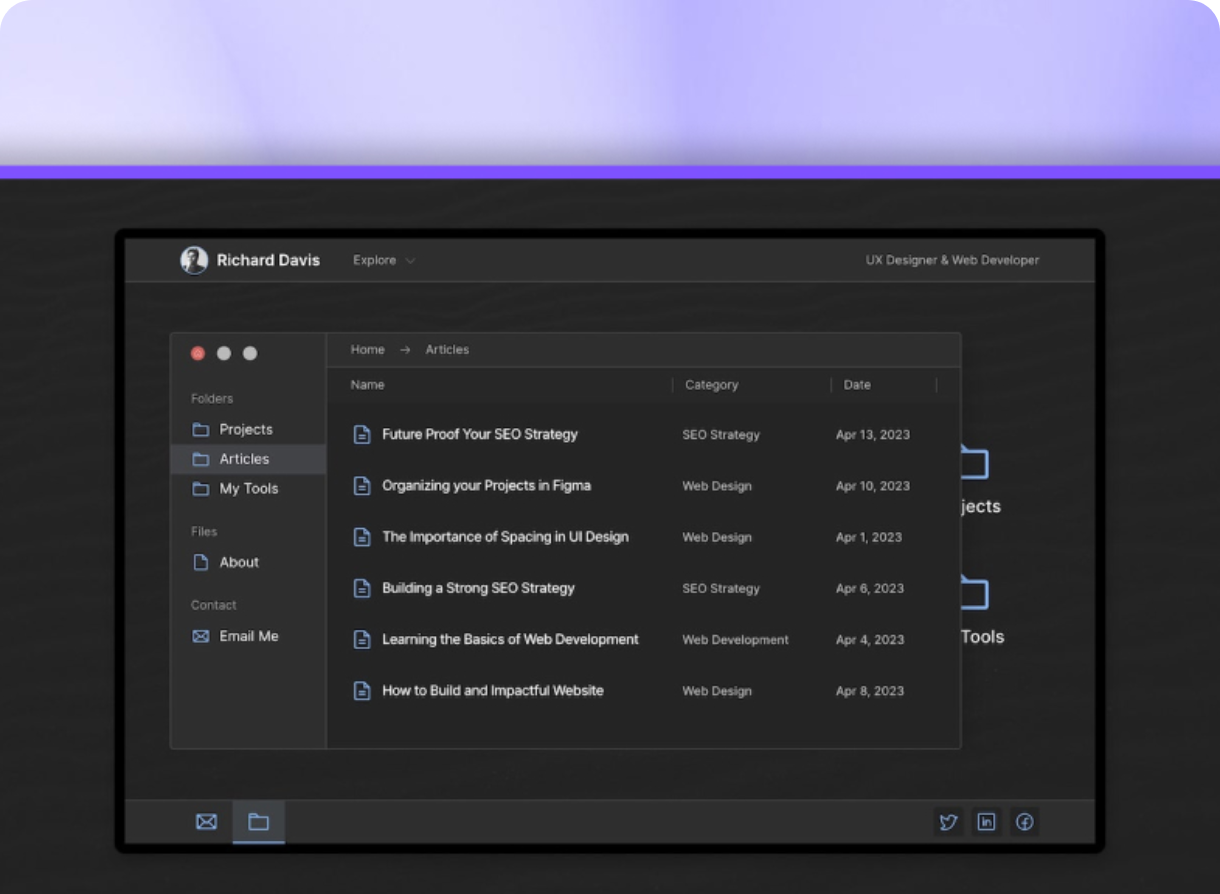This screenshot has width=1220, height=894.
Task: Click the Apr 8, 2023 date cell
Action: pos(870,691)
